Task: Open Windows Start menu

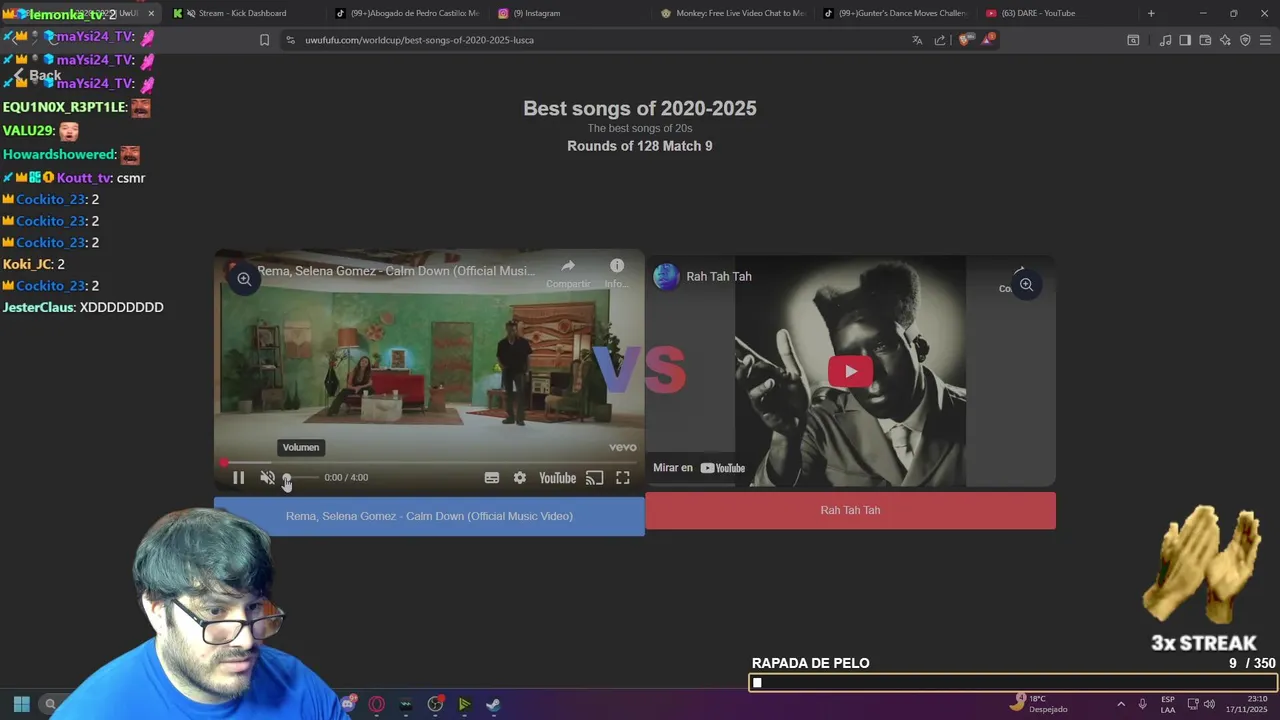Action: click(x=21, y=704)
